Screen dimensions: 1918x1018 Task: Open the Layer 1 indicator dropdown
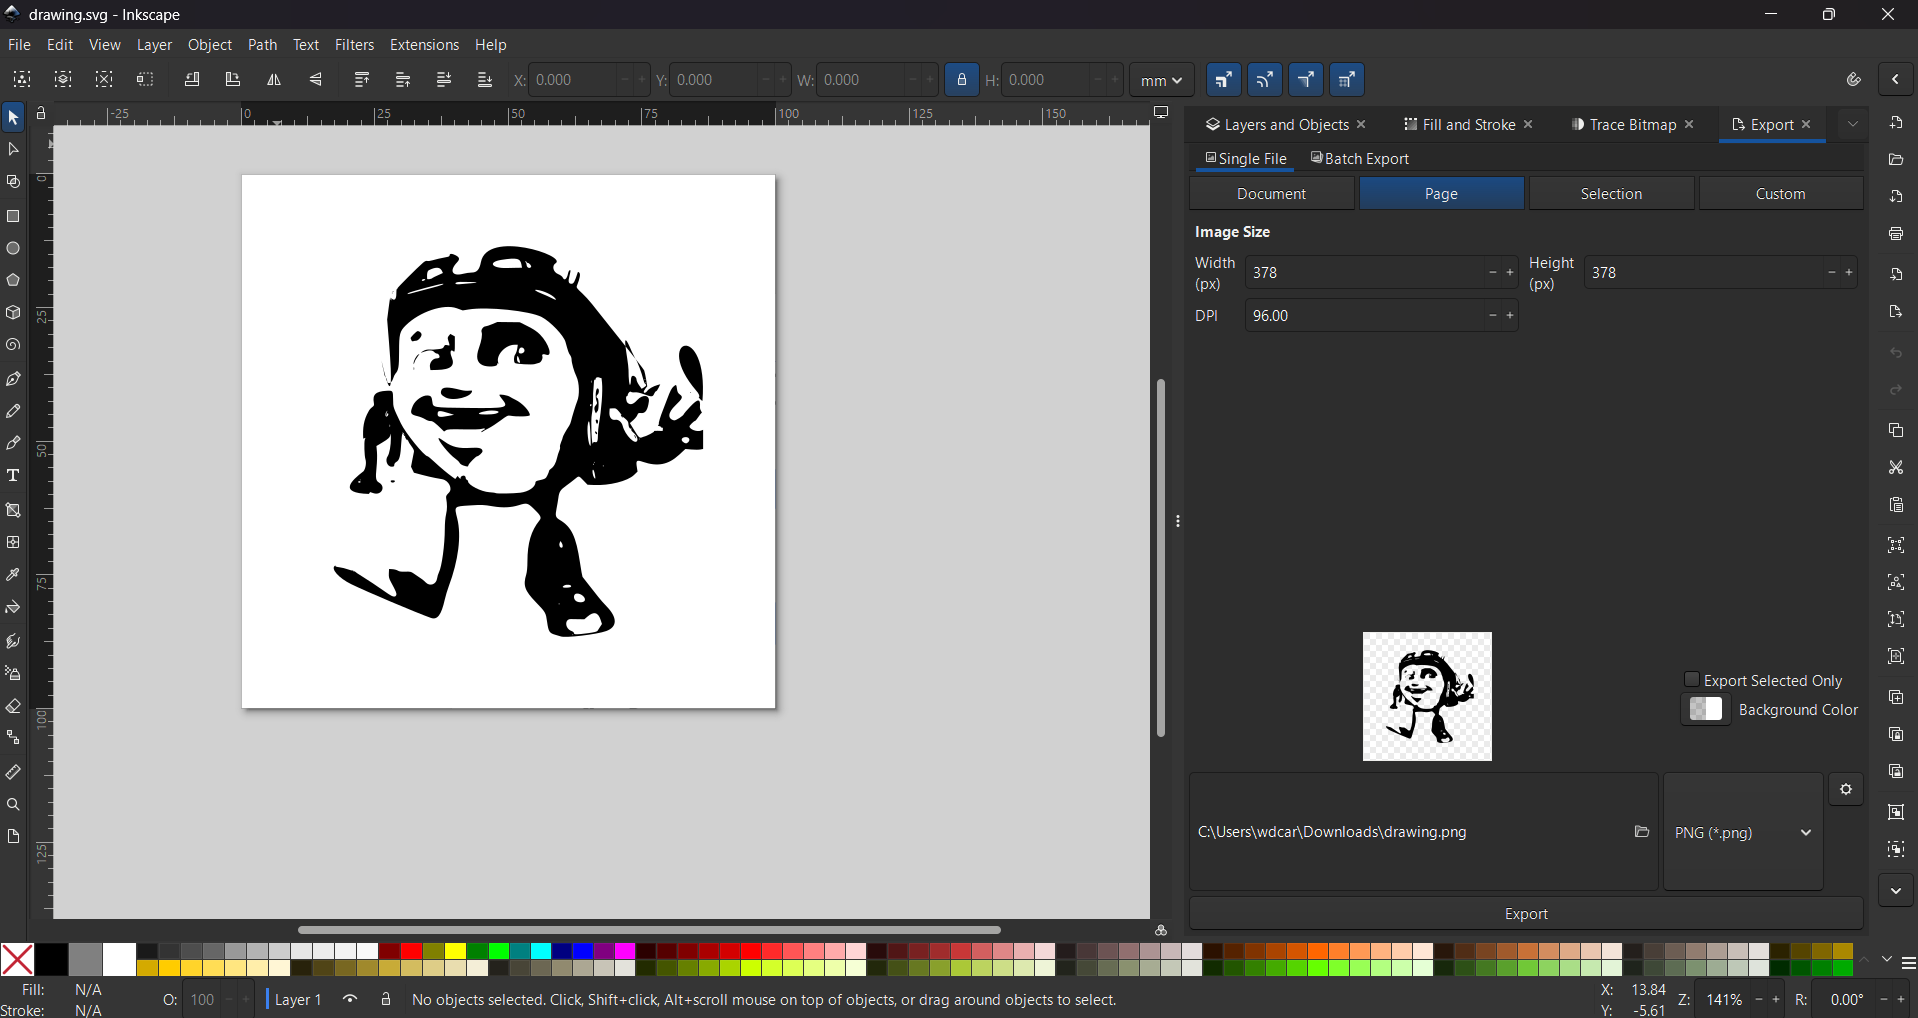(x=298, y=999)
